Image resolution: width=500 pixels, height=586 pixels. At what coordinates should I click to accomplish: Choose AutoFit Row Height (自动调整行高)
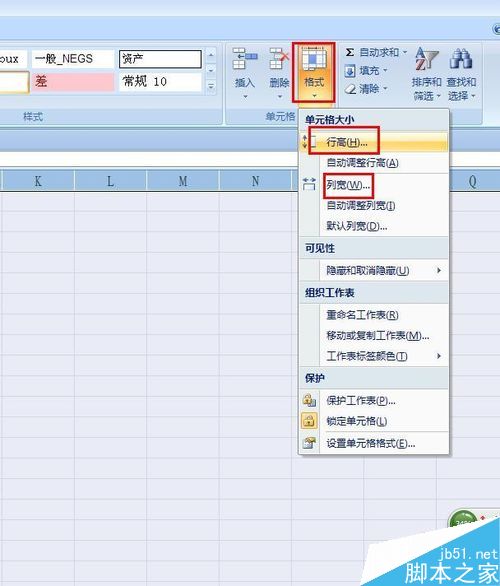pos(374,163)
